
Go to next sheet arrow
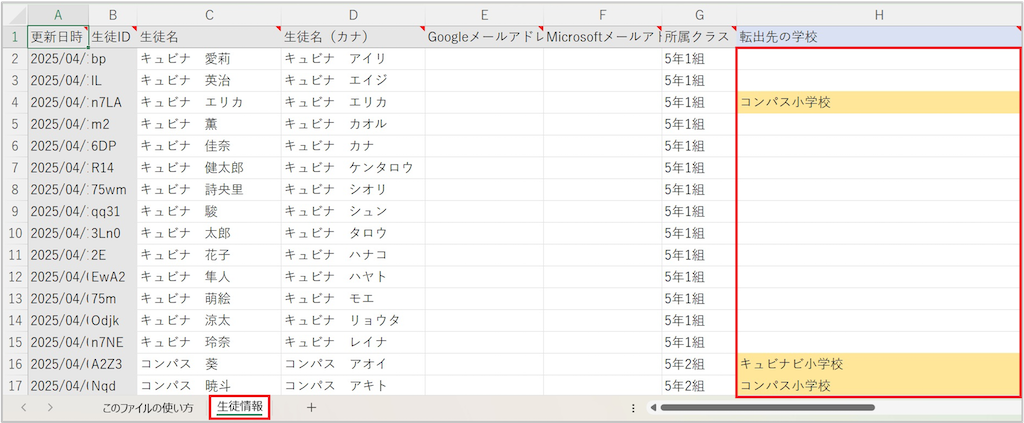pos(50,407)
